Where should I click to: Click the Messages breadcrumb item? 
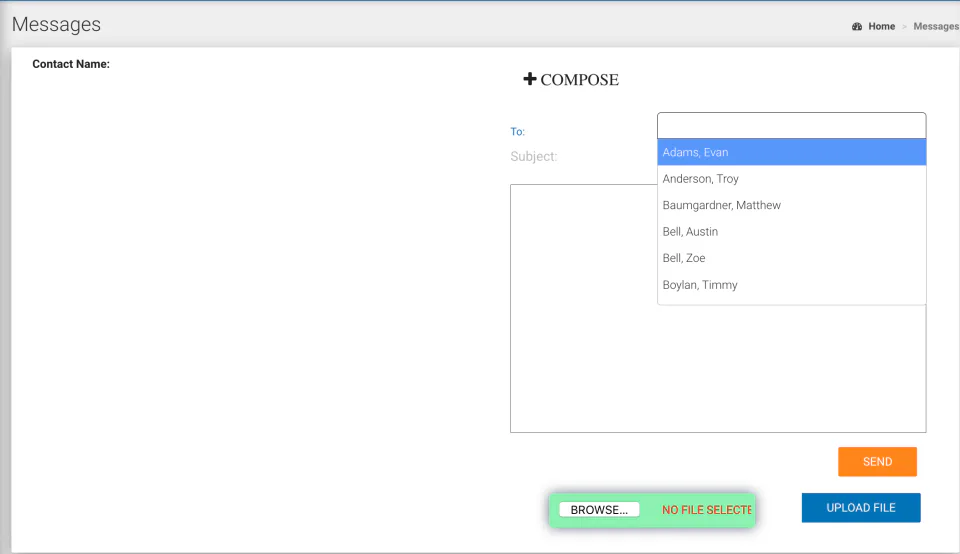[x=936, y=26]
